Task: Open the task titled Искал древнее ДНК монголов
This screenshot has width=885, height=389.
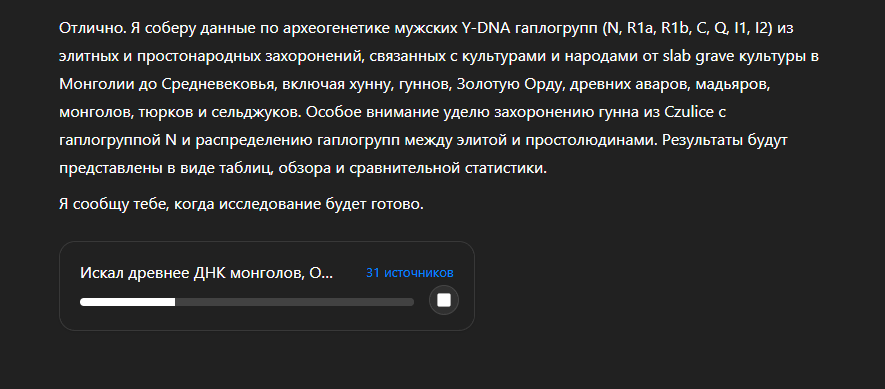Action: tap(207, 273)
